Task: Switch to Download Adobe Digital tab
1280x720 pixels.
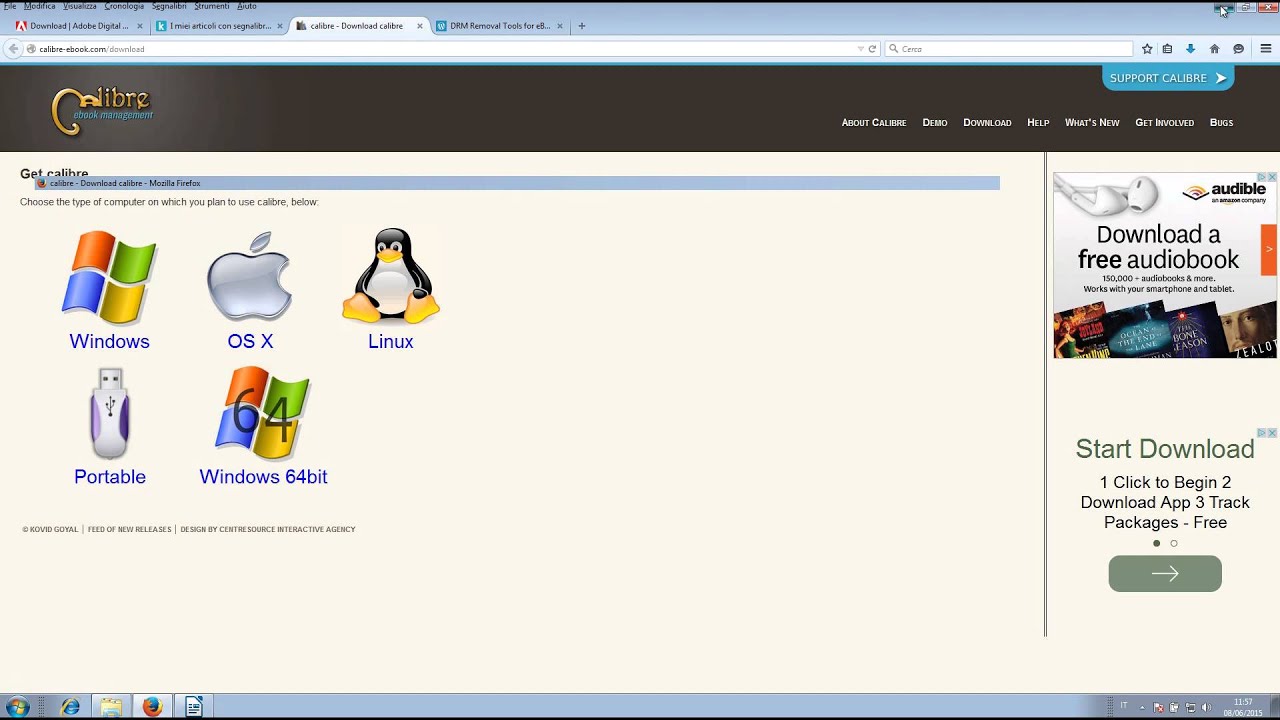Action: click(x=79, y=26)
